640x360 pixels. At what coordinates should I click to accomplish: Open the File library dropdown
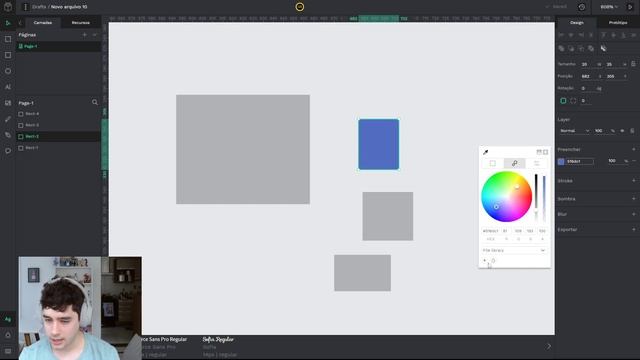coord(514,250)
